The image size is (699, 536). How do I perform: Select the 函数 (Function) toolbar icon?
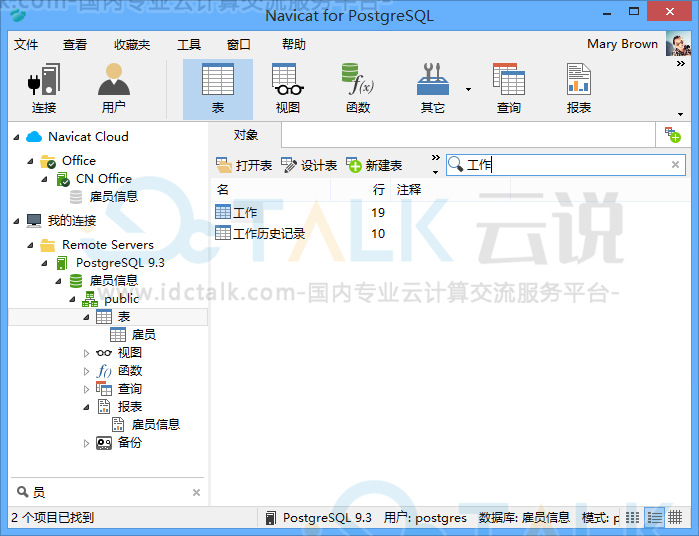tap(358, 89)
